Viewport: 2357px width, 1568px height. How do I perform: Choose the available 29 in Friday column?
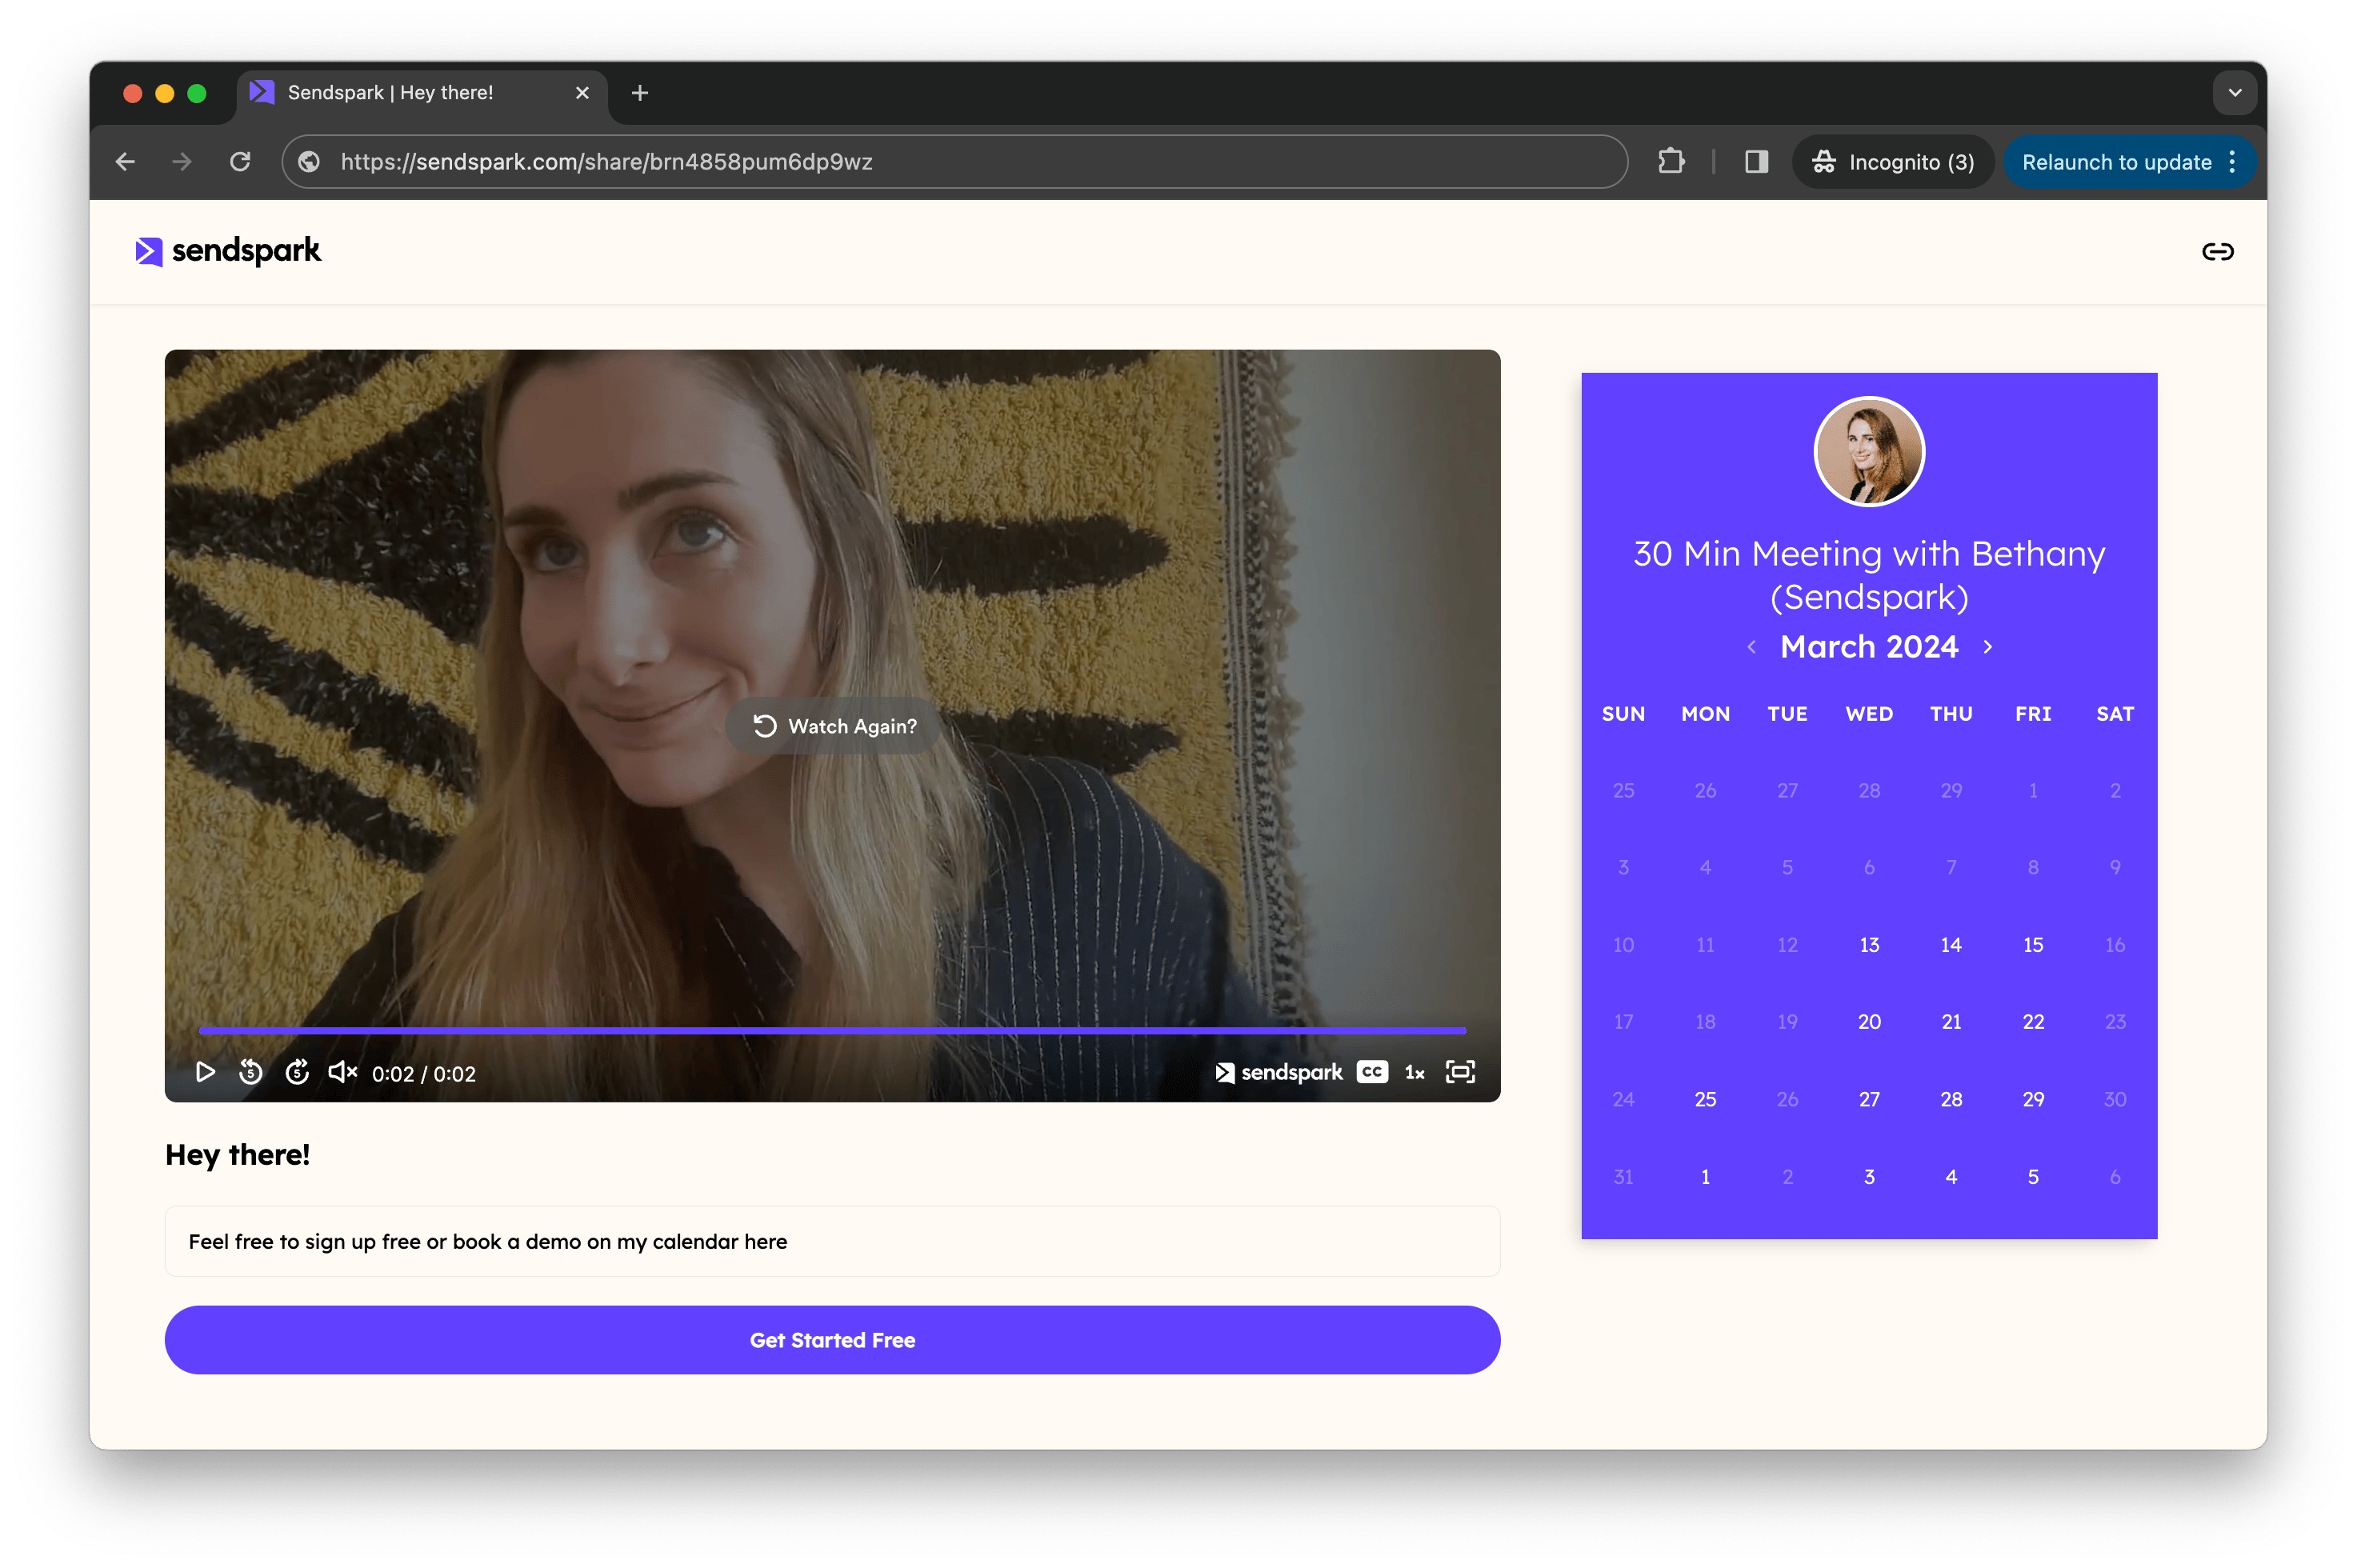tap(2032, 1099)
